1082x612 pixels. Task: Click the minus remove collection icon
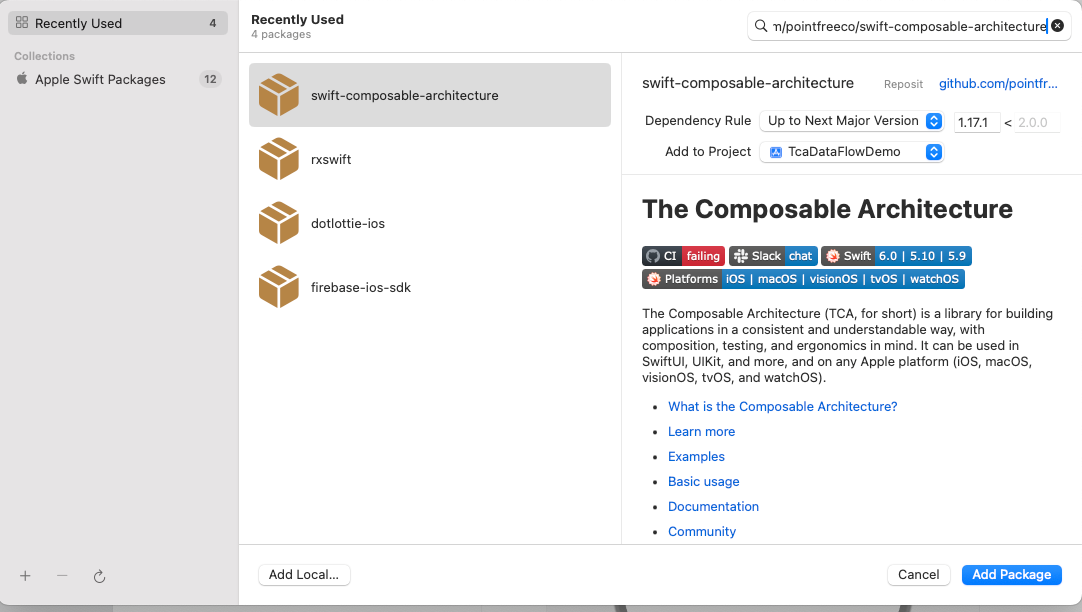62,576
